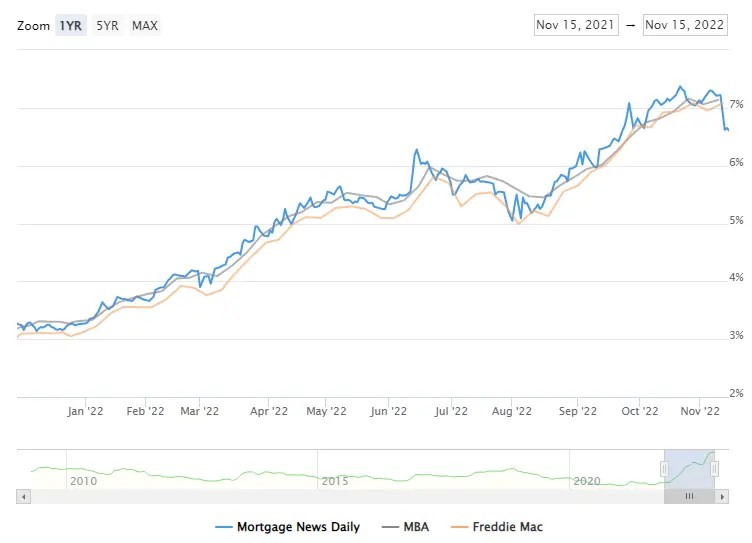Click the 6% y-axis label
Image resolution: width=752 pixels, height=543 pixels.
coord(736,162)
